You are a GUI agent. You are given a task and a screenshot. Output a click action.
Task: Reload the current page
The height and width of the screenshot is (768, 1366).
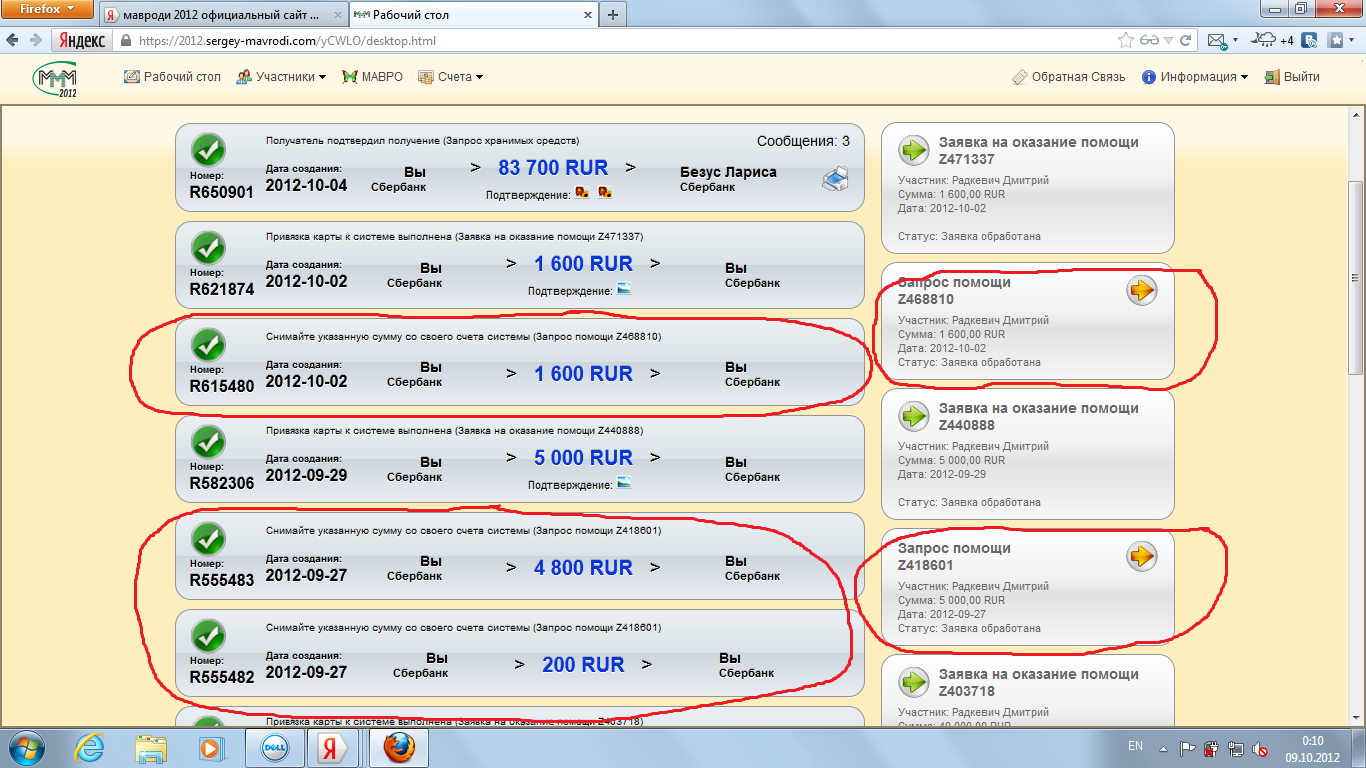1185,41
